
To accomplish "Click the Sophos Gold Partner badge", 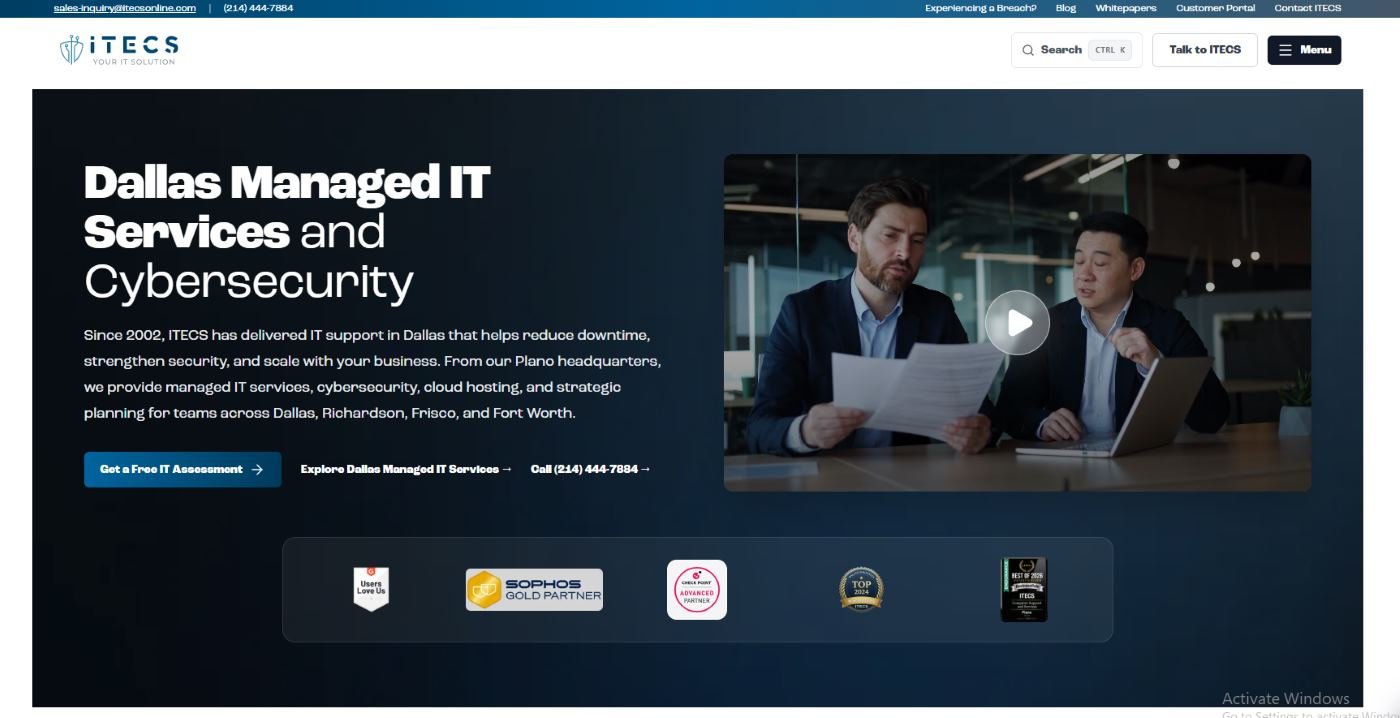I will (x=534, y=590).
